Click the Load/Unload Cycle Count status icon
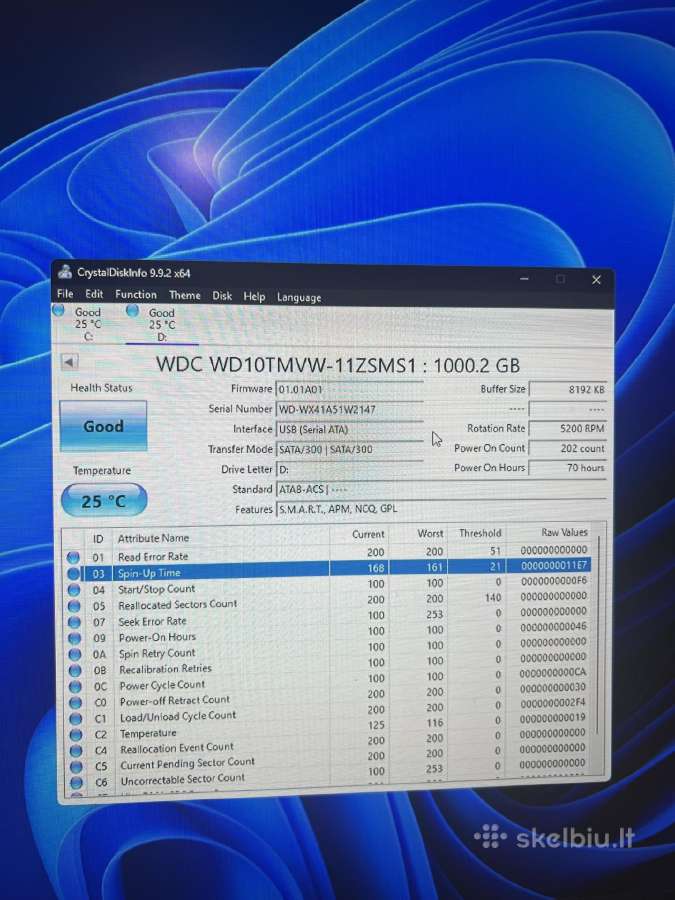The width and height of the screenshot is (675, 900). click(x=76, y=718)
